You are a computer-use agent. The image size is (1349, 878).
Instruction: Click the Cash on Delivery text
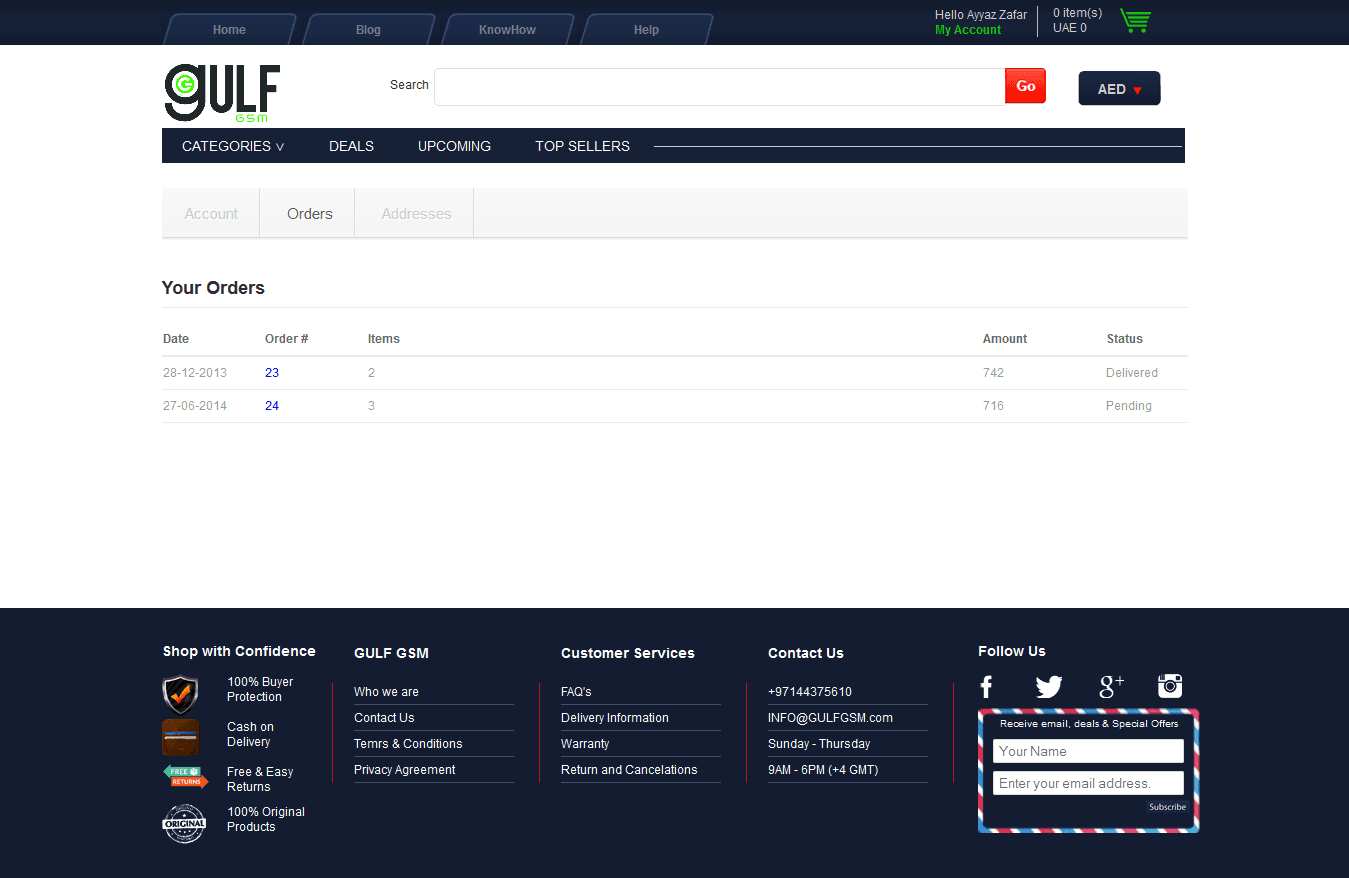250,734
